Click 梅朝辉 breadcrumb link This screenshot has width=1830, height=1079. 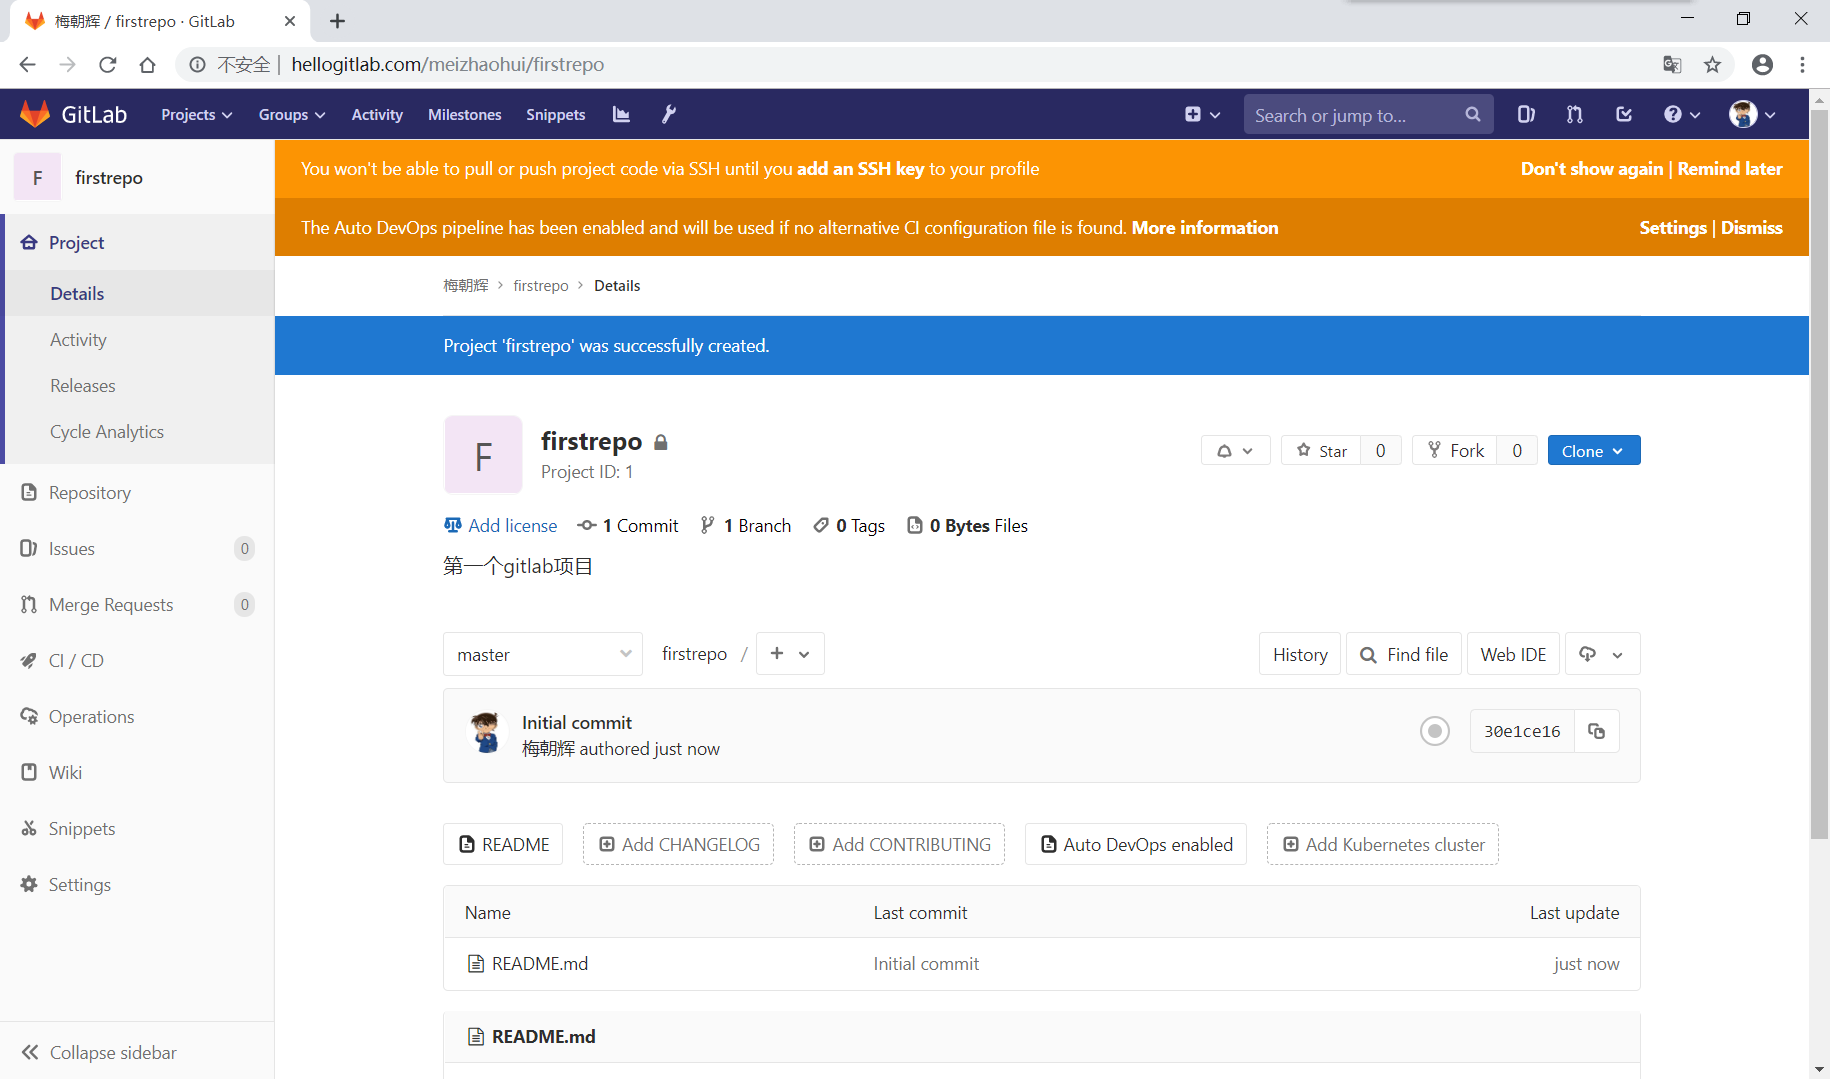(x=466, y=285)
